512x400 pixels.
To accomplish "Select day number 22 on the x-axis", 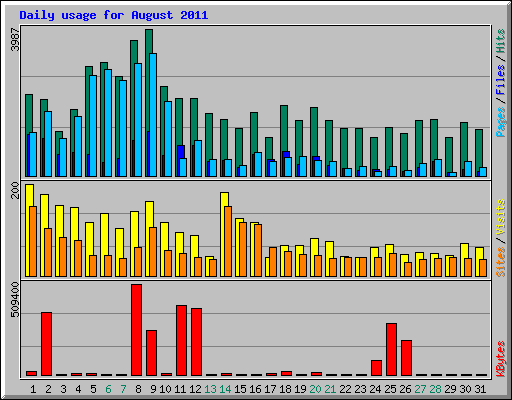I will pyautogui.click(x=345, y=389).
